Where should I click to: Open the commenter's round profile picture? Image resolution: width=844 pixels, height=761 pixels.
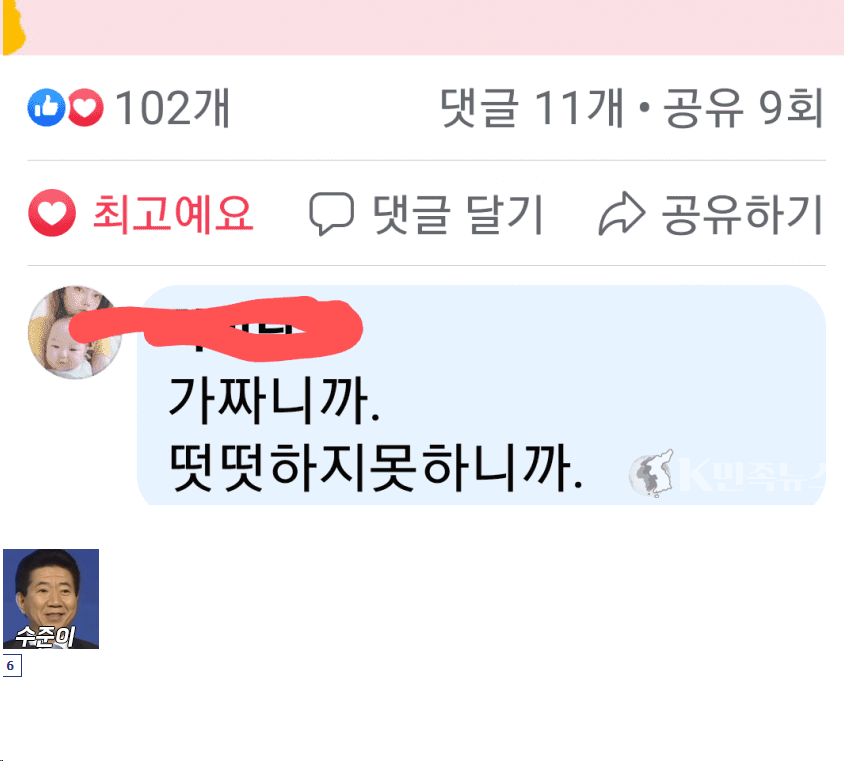tap(75, 333)
